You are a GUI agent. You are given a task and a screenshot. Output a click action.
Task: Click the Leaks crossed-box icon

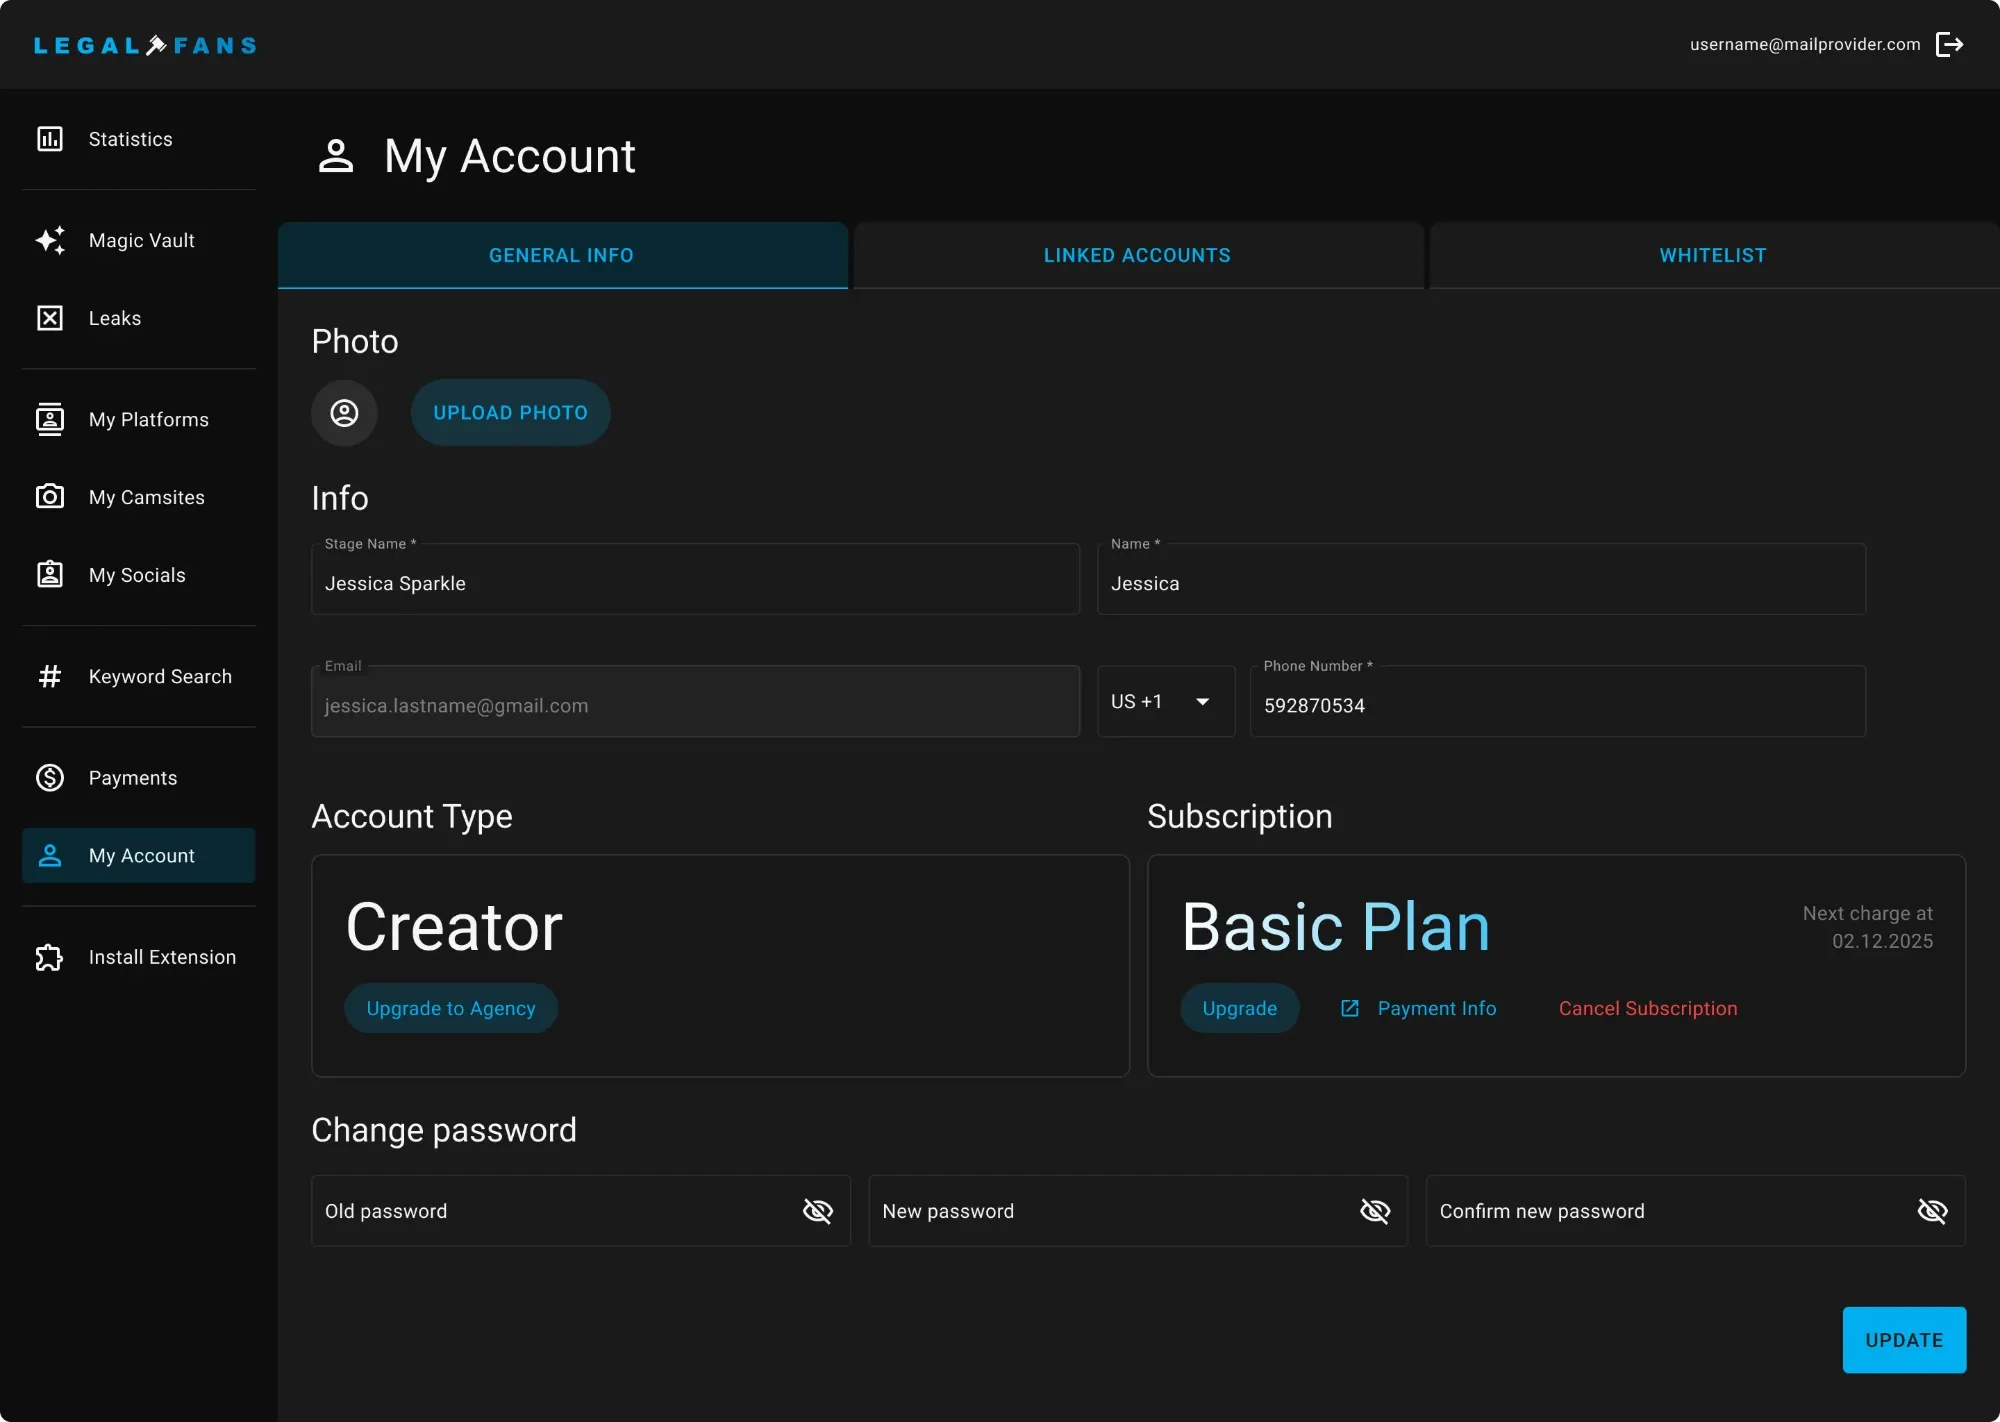[x=50, y=318]
